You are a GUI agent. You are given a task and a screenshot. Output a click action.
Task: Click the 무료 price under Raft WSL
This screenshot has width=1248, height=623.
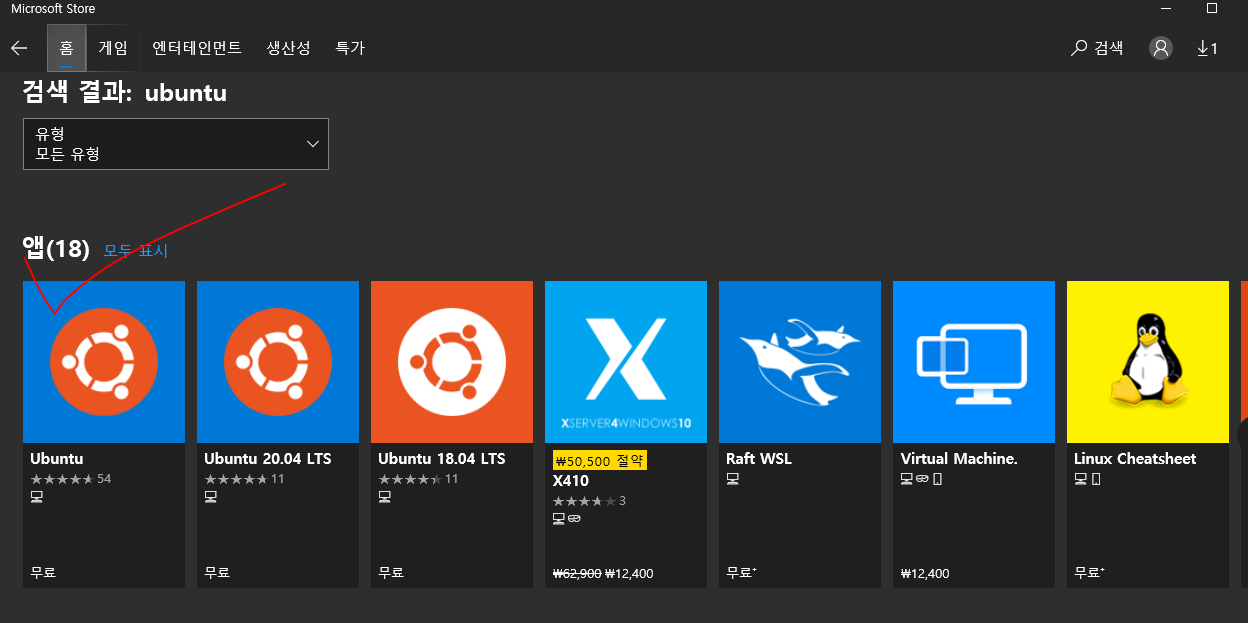point(741,573)
